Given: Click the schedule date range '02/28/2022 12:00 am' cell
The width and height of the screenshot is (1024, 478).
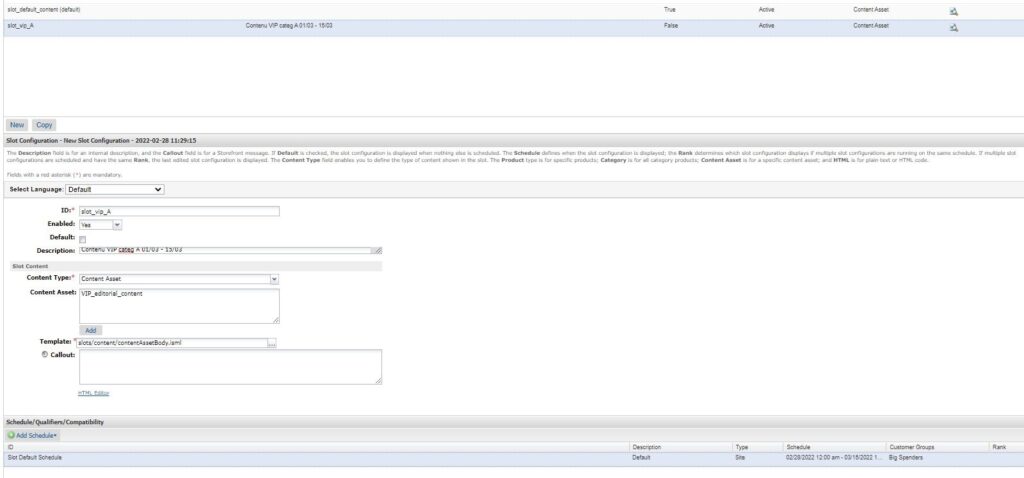Looking at the screenshot, I should pos(834,458).
